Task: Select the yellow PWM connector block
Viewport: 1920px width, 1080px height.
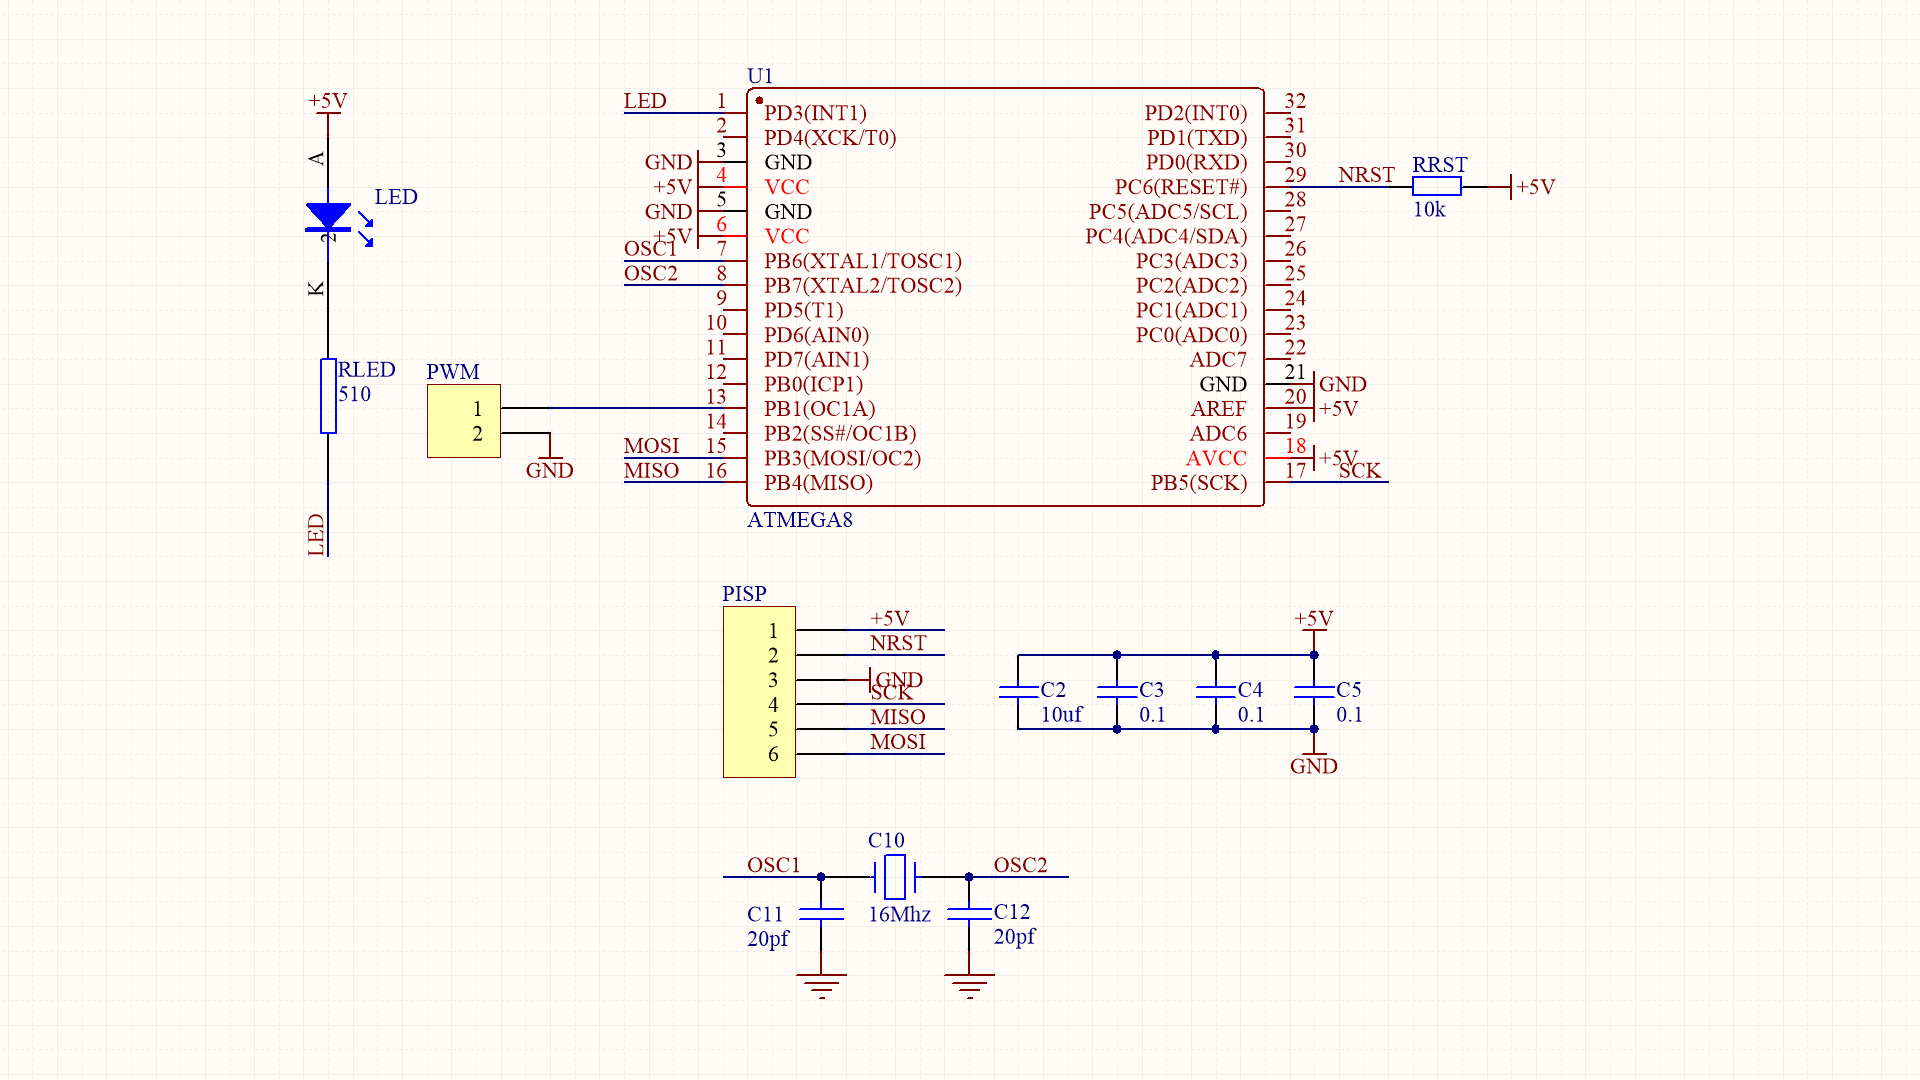Action: pyautogui.click(x=463, y=421)
